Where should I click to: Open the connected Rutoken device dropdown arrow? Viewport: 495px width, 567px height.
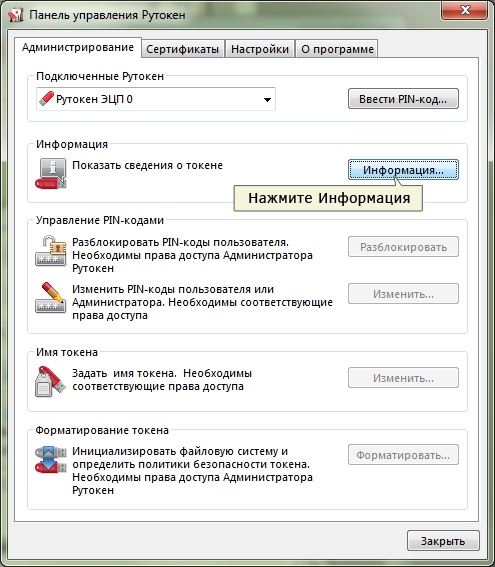click(267, 99)
